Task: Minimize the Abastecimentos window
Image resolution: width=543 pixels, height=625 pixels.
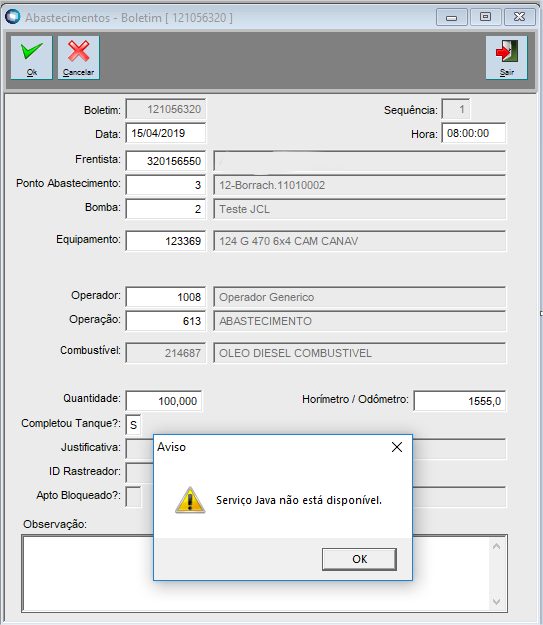Action: [451, 17]
